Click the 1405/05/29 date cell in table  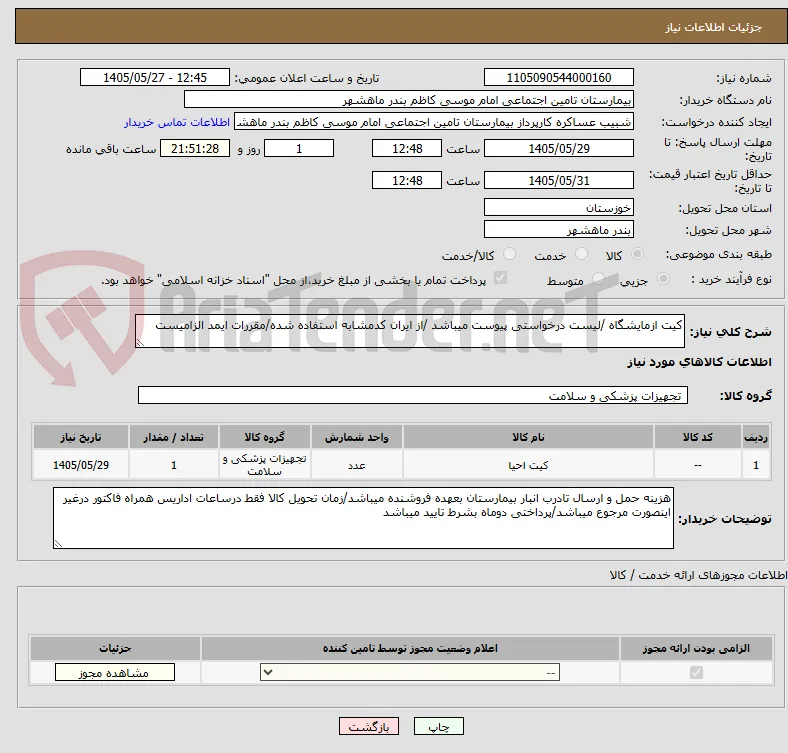(81, 465)
